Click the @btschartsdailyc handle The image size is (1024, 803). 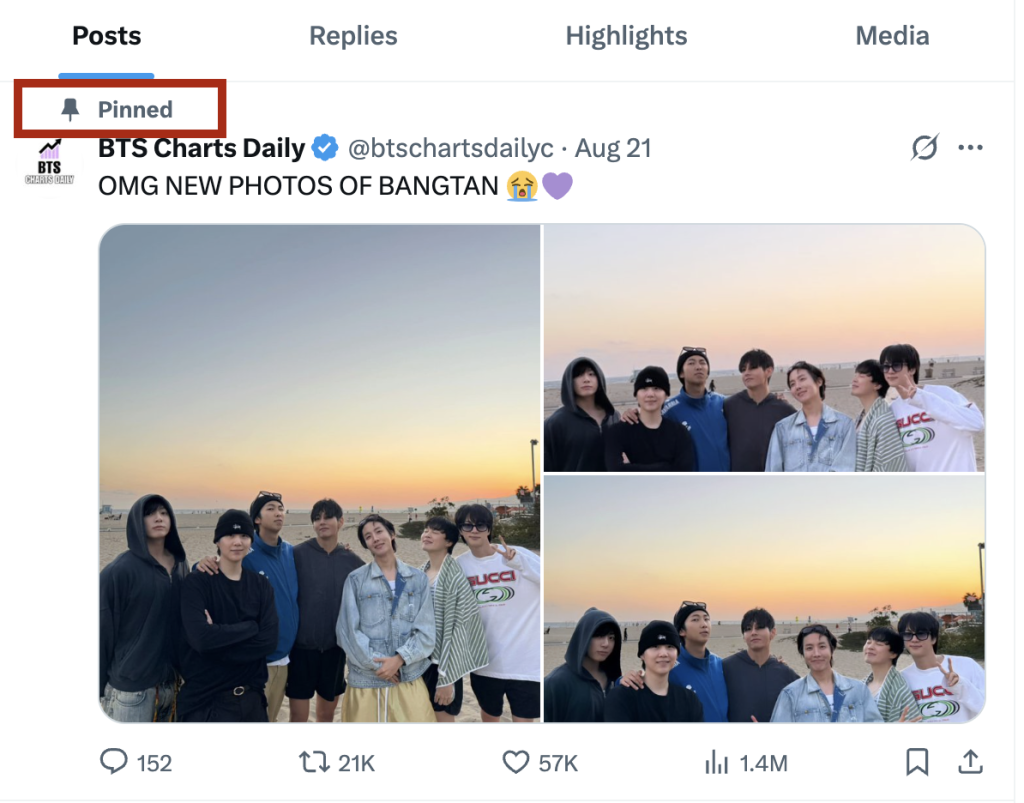(450, 149)
